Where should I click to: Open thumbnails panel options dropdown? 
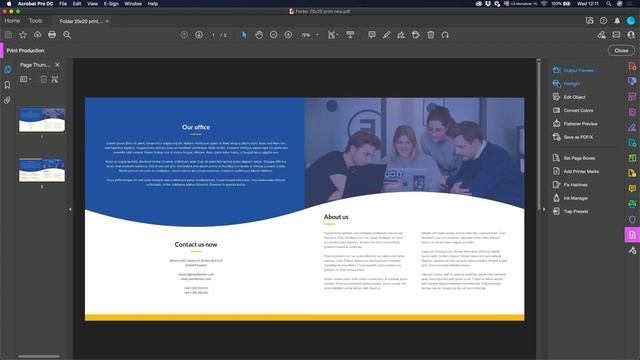click(x=26, y=79)
